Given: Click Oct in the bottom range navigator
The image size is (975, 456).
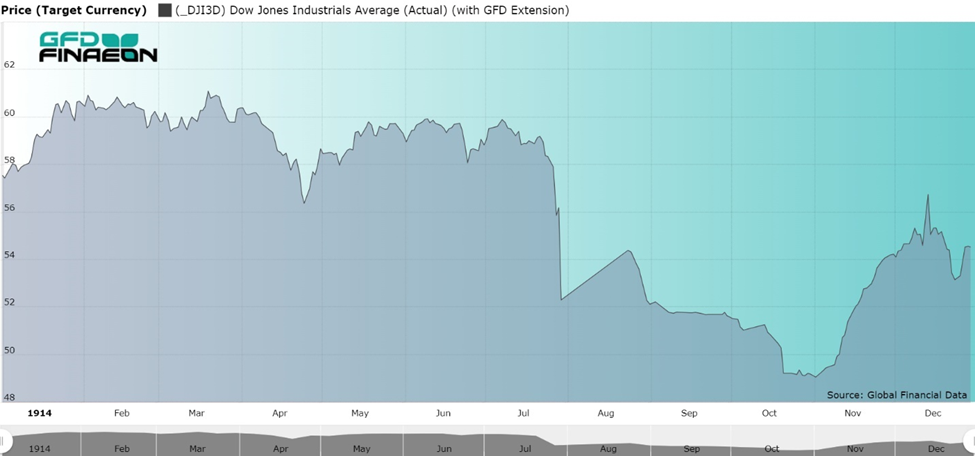Looking at the screenshot, I should (x=772, y=449).
